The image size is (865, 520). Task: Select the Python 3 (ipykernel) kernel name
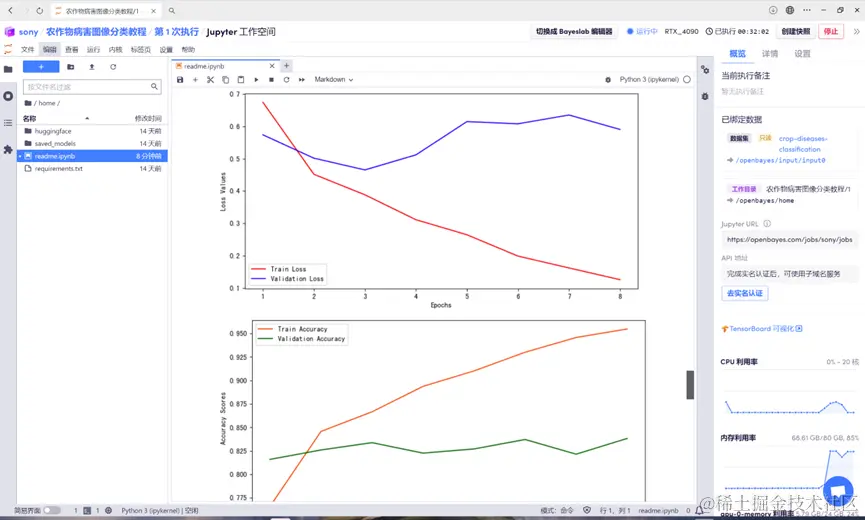(649, 79)
